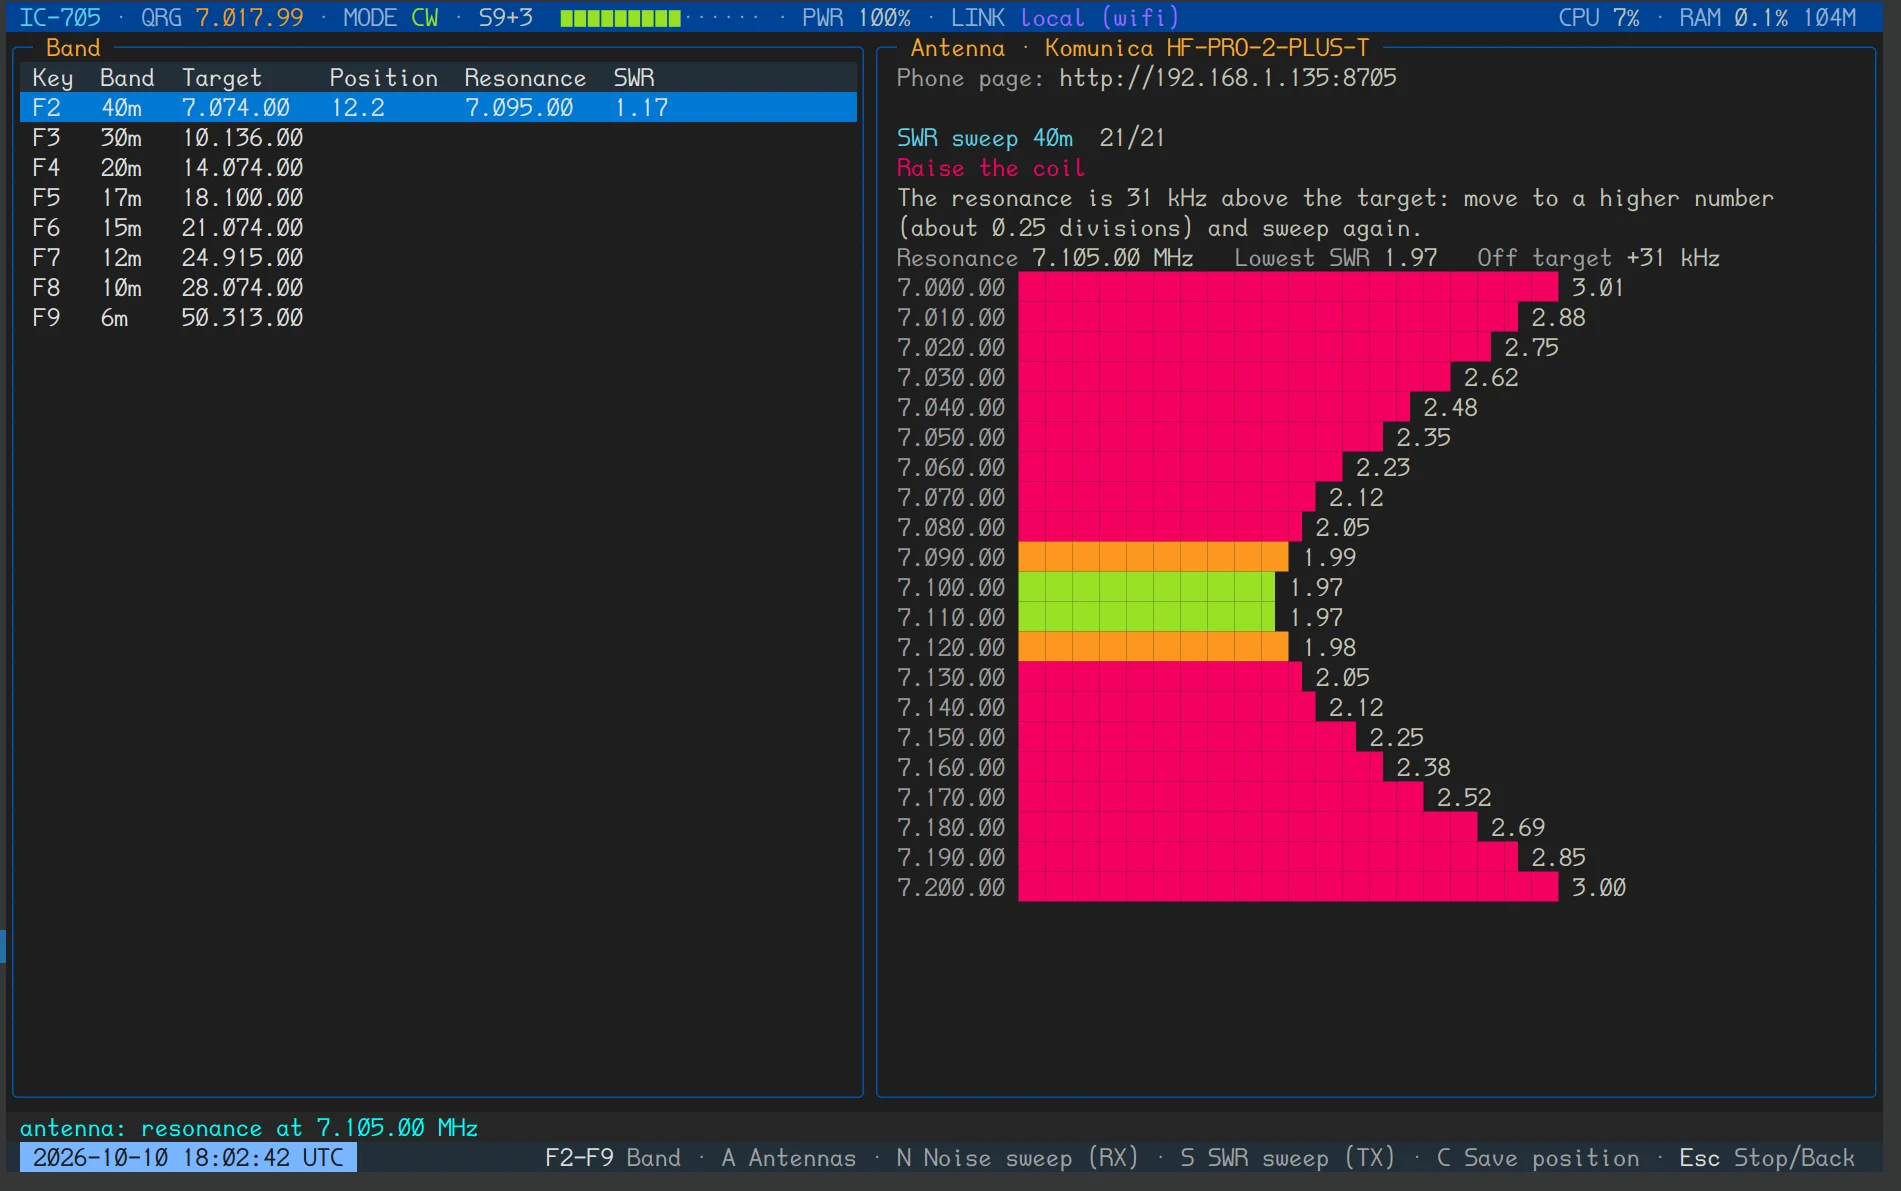Select the 30m band row (F3)
Screen dimensions: 1901x1191
(438, 137)
